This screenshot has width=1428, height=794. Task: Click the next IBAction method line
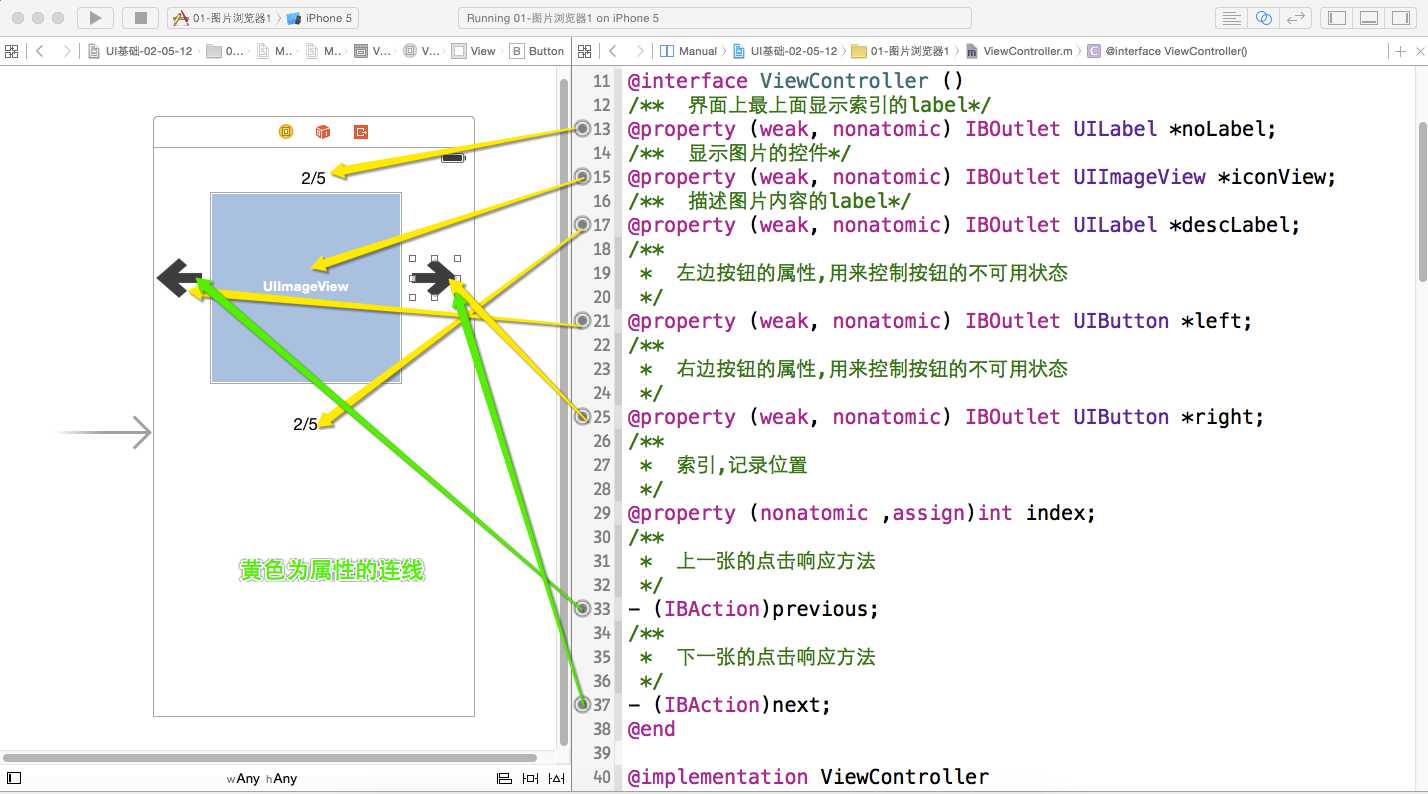(729, 705)
